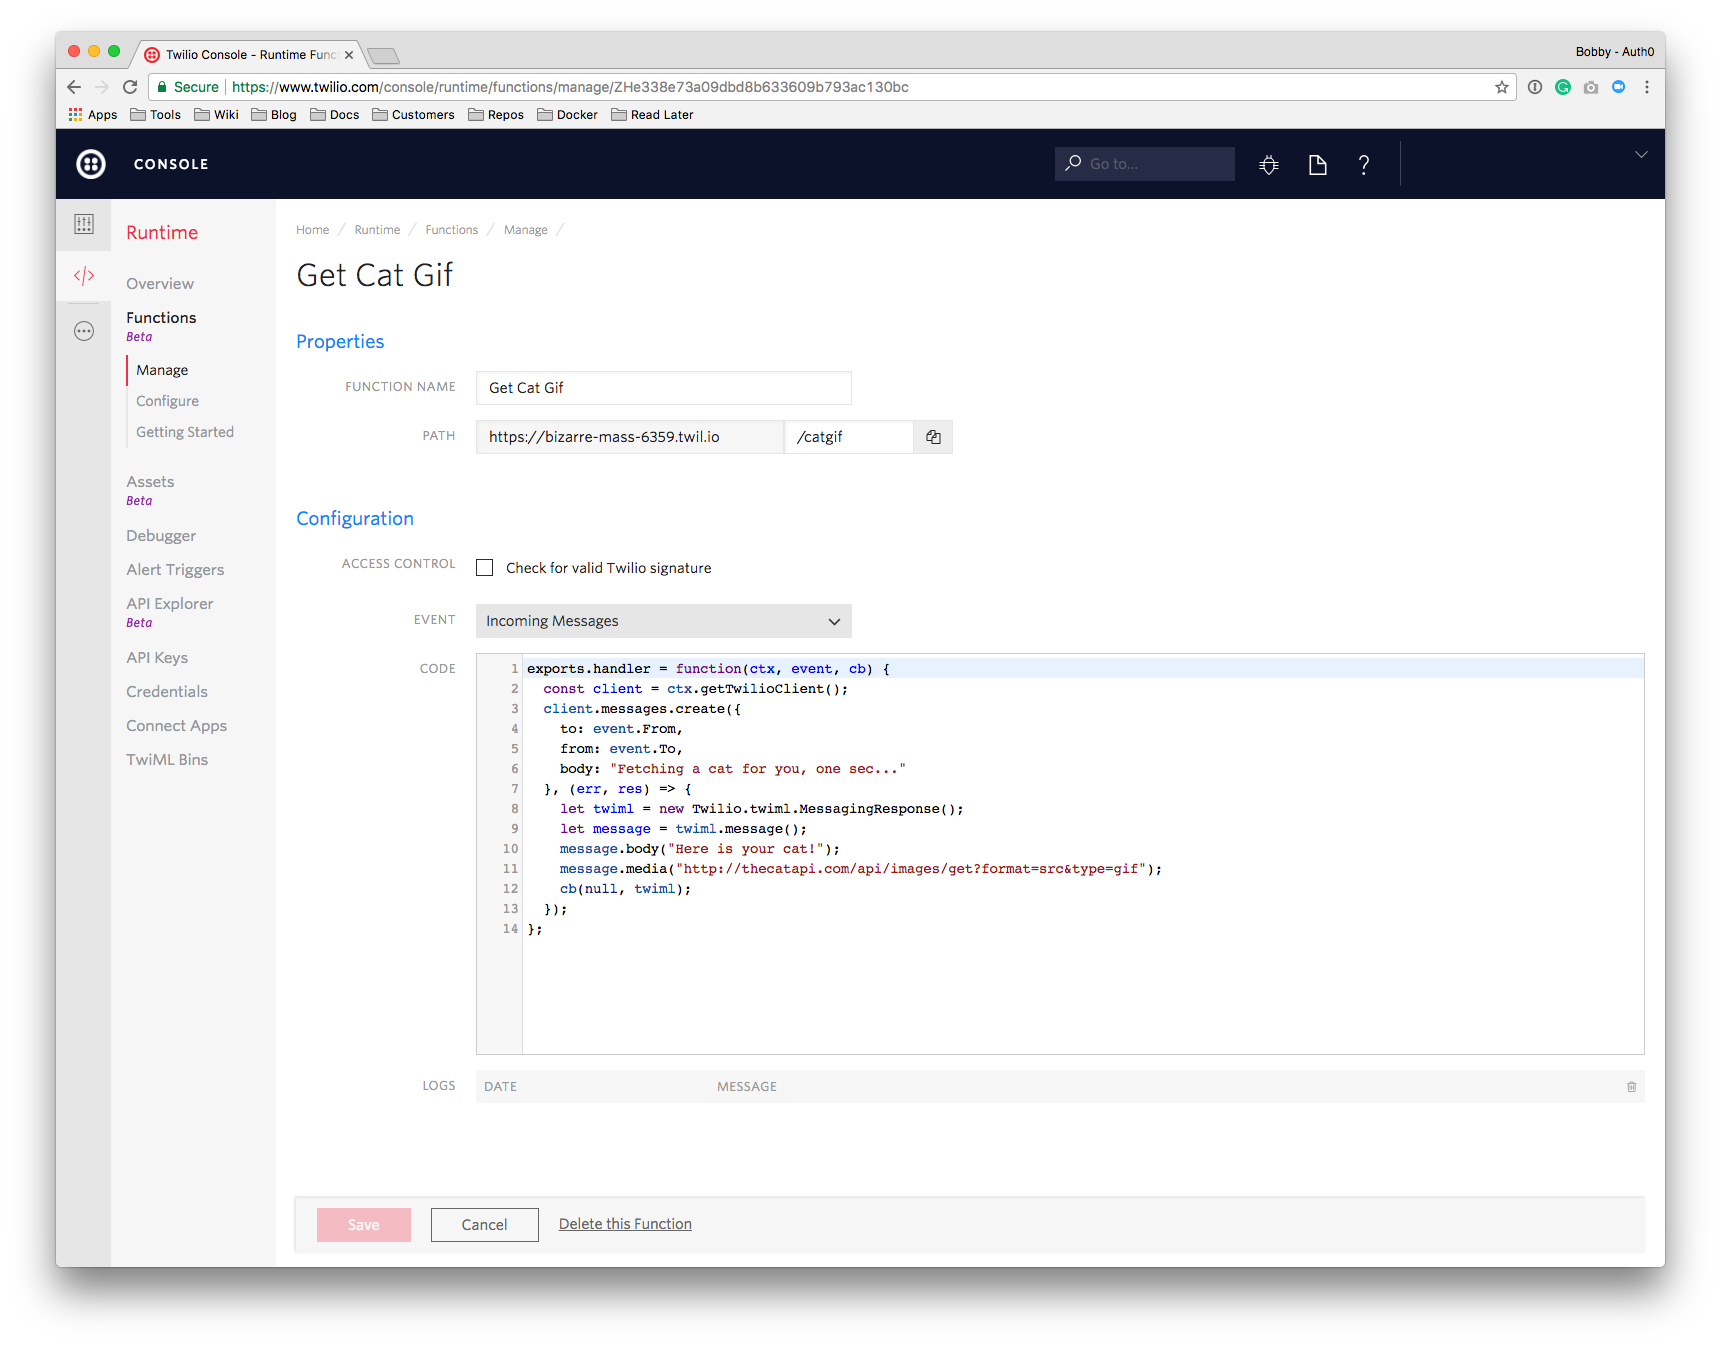Select Functions in the sidebar
The width and height of the screenshot is (1721, 1347).
(161, 318)
